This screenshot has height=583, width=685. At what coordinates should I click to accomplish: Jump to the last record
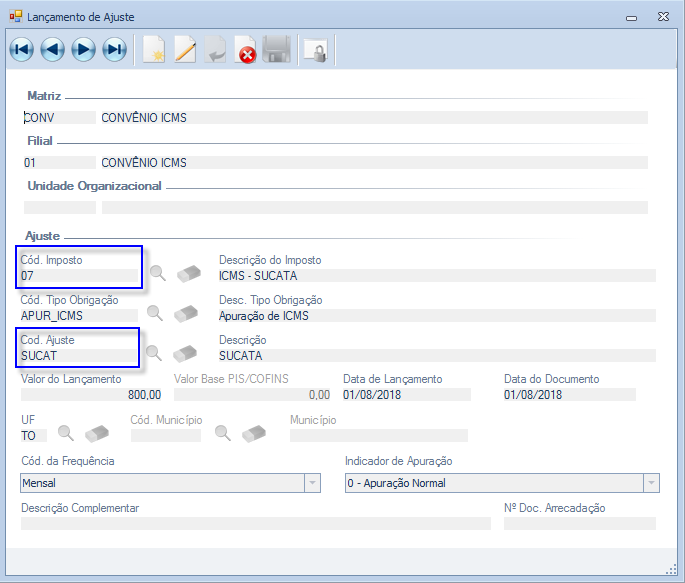(x=115, y=50)
